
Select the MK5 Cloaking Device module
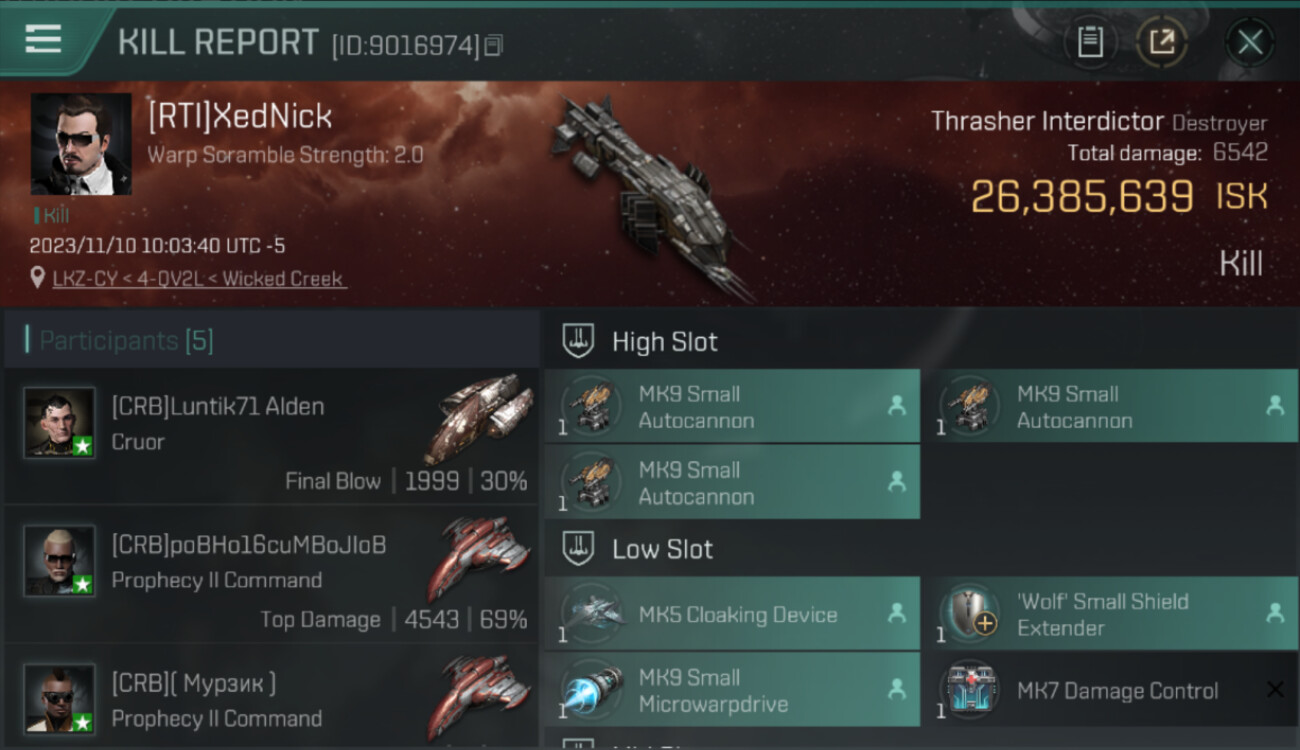pyautogui.click(x=732, y=614)
